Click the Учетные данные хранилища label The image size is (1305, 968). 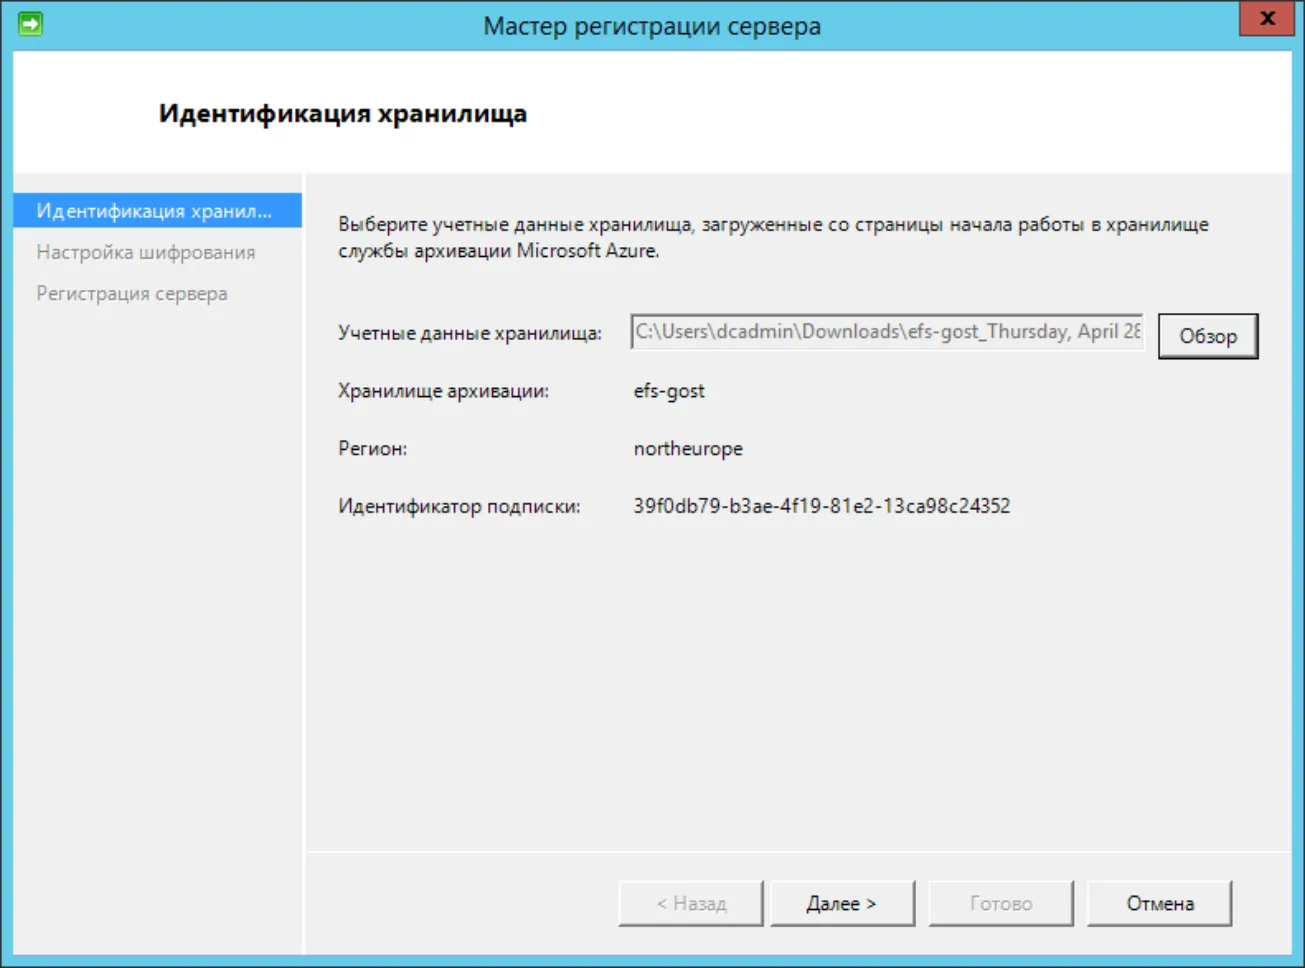tap(470, 333)
